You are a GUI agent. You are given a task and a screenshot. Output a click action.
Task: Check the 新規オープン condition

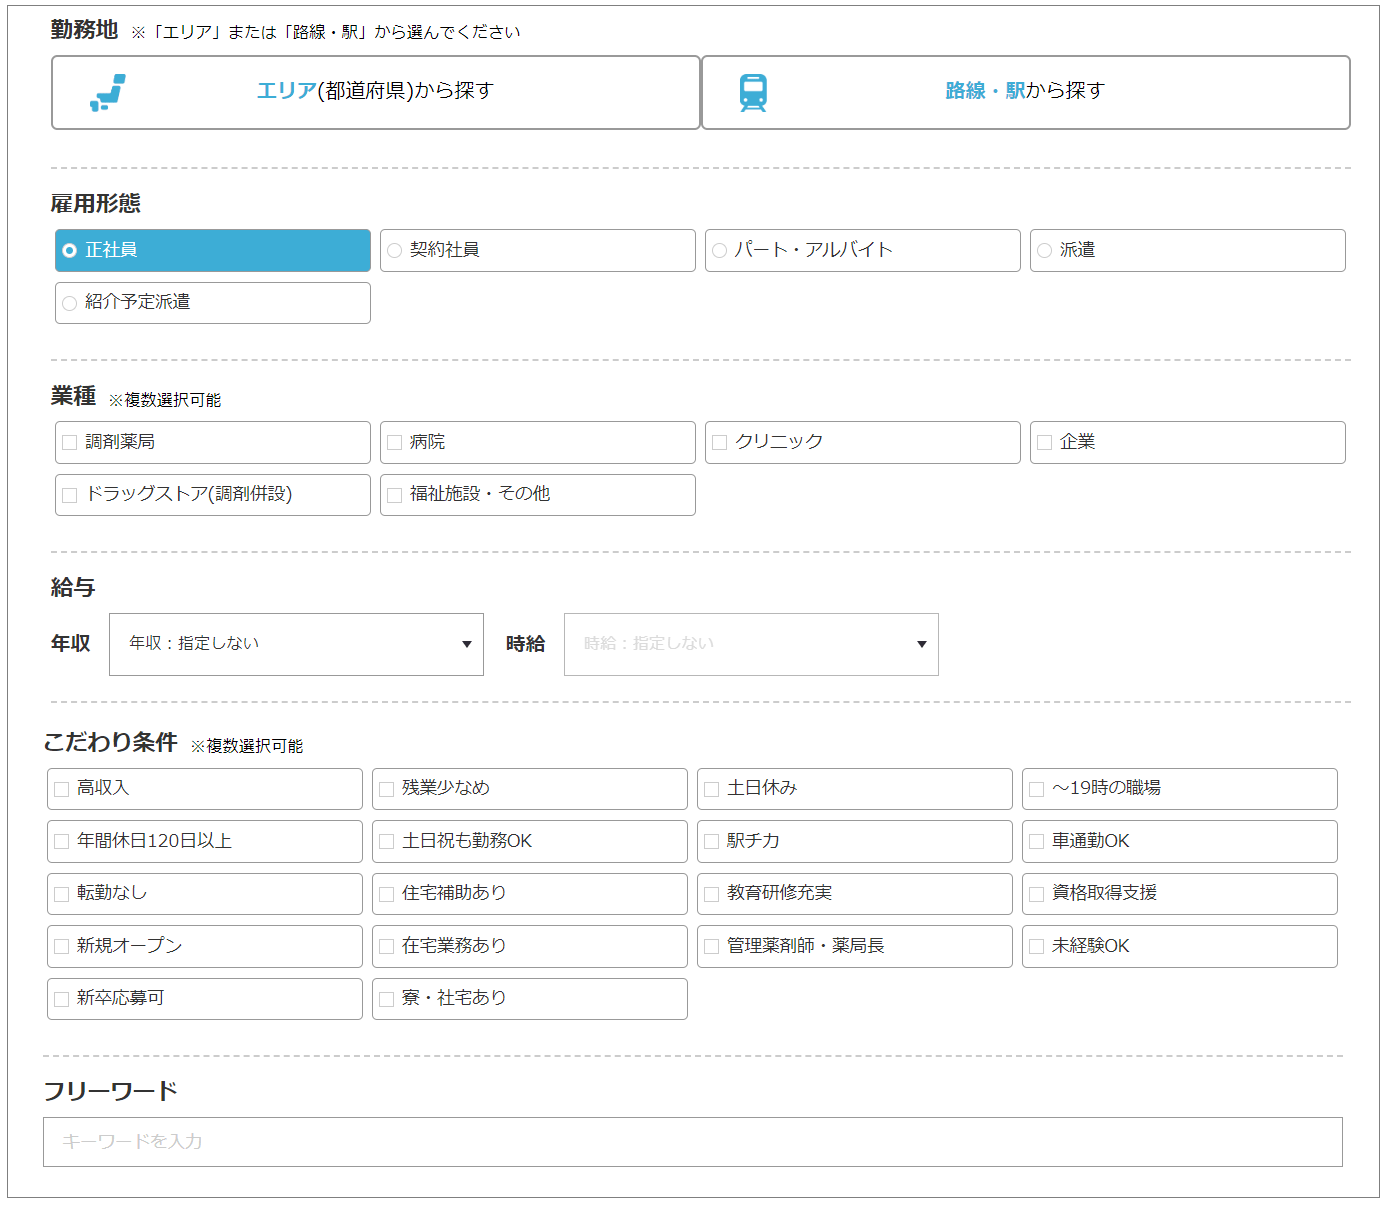[x=205, y=946]
